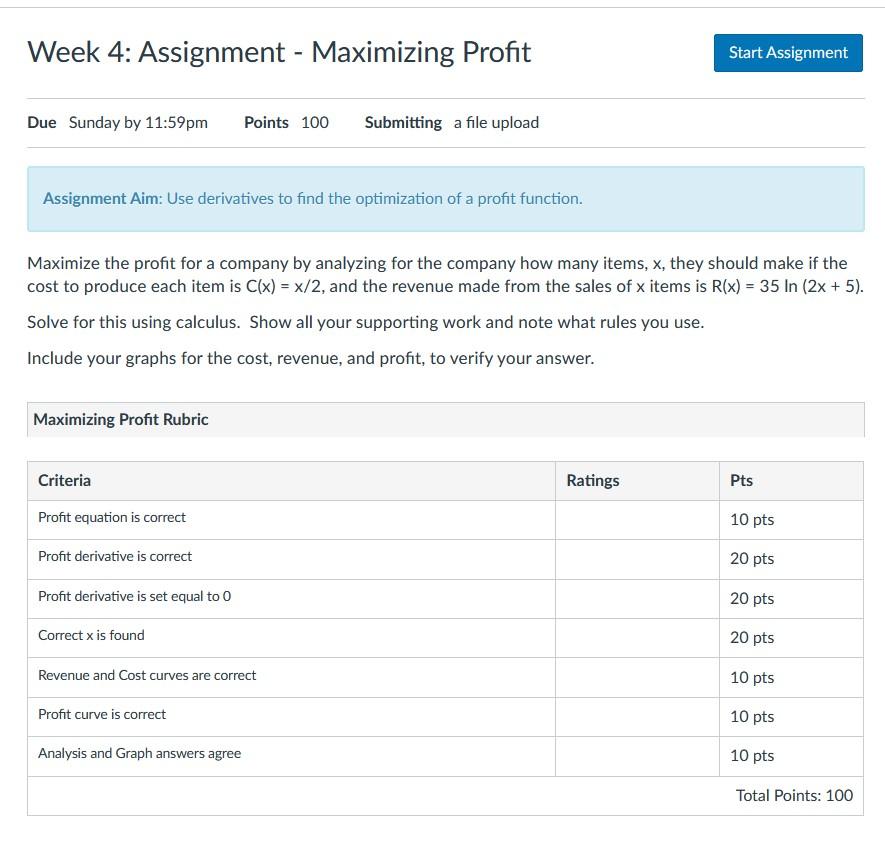This screenshot has height=842, width=885.
Task: Select the Criteria column header
Action: [64, 480]
